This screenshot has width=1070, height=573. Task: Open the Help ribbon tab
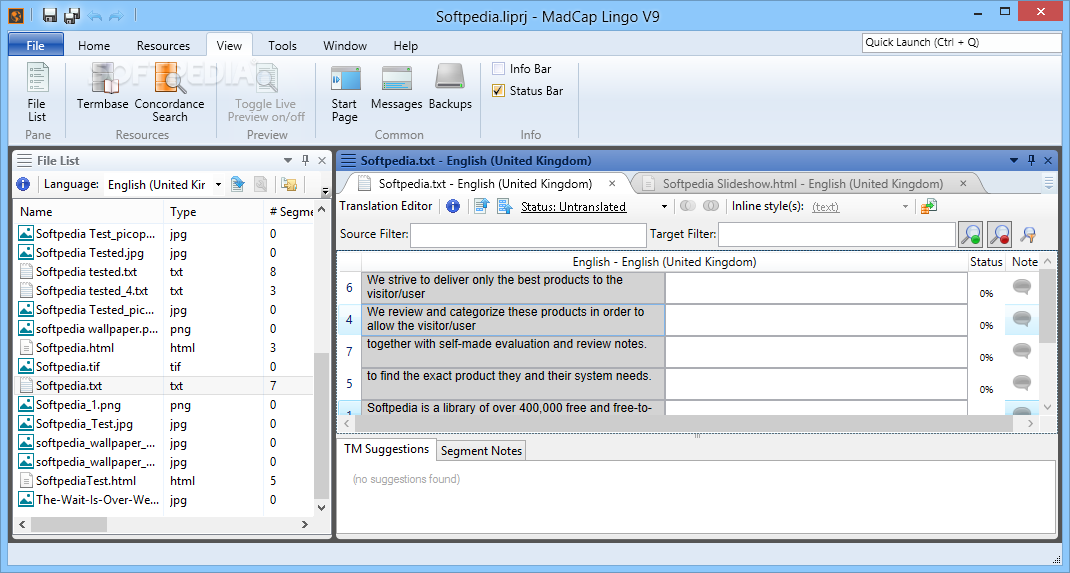pyautogui.click(x=405, y=46)
